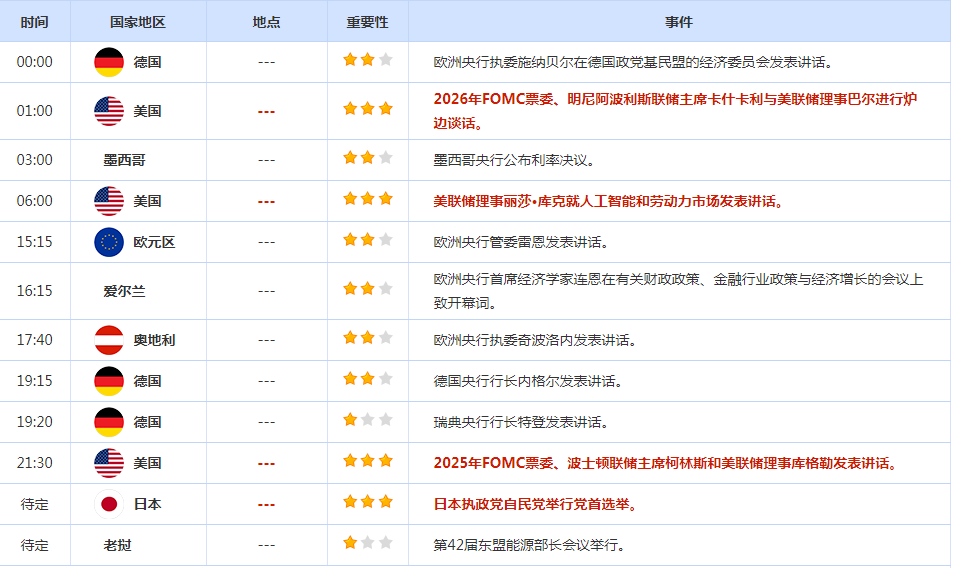This screenshot has width=953, height=568.
Task: Click the US flag in the 21:30 row
Action: tap(108, 463)
